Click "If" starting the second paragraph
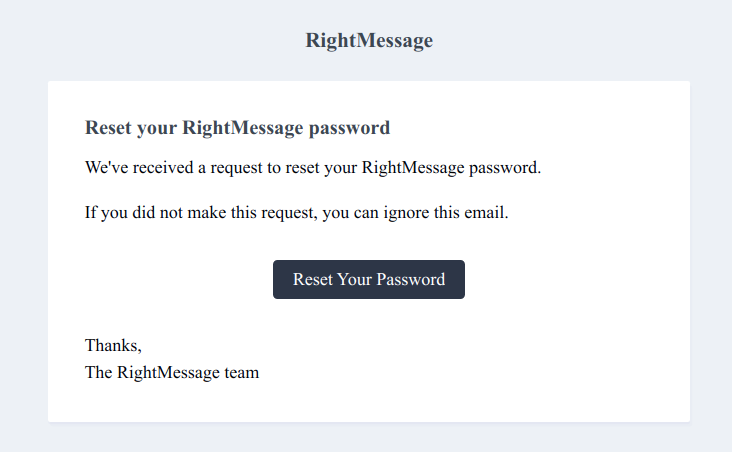Viewport: 732px width, 452px height. tap(91, 213)
